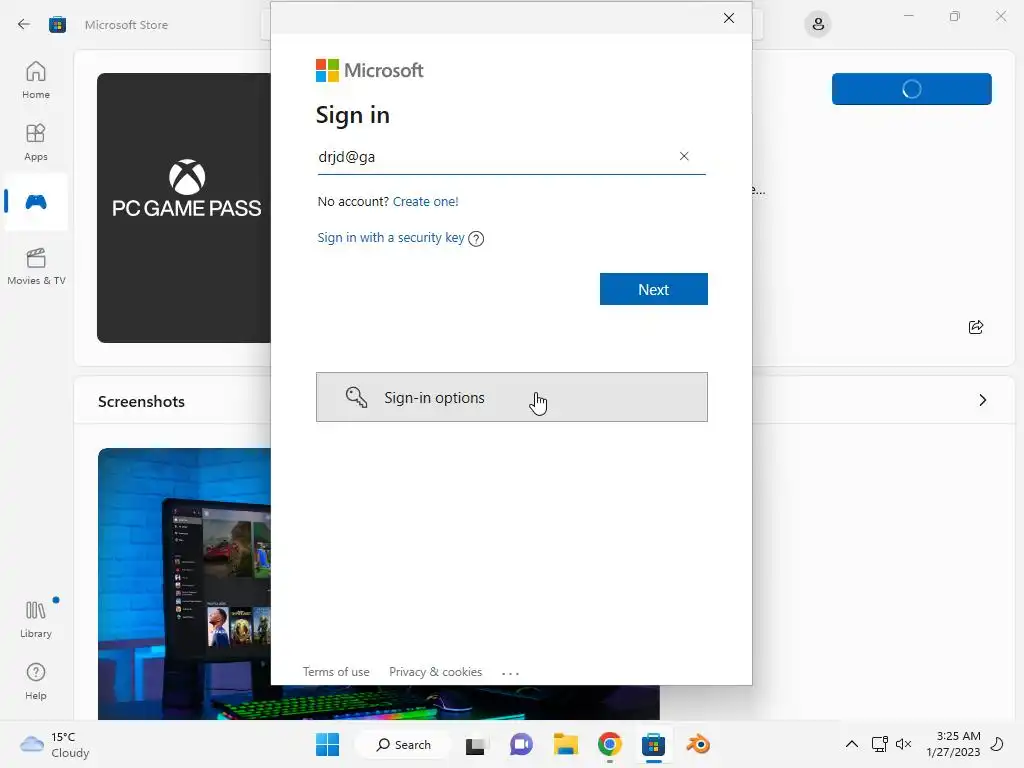
Task: Expand the Screenshots section chevron
Action: click(x=982, y=400)
